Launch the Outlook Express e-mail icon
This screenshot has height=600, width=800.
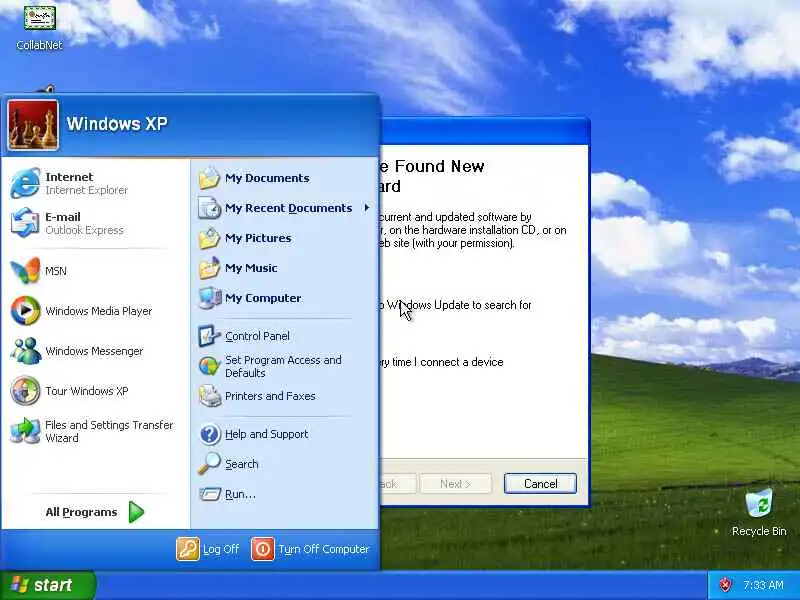25,223
